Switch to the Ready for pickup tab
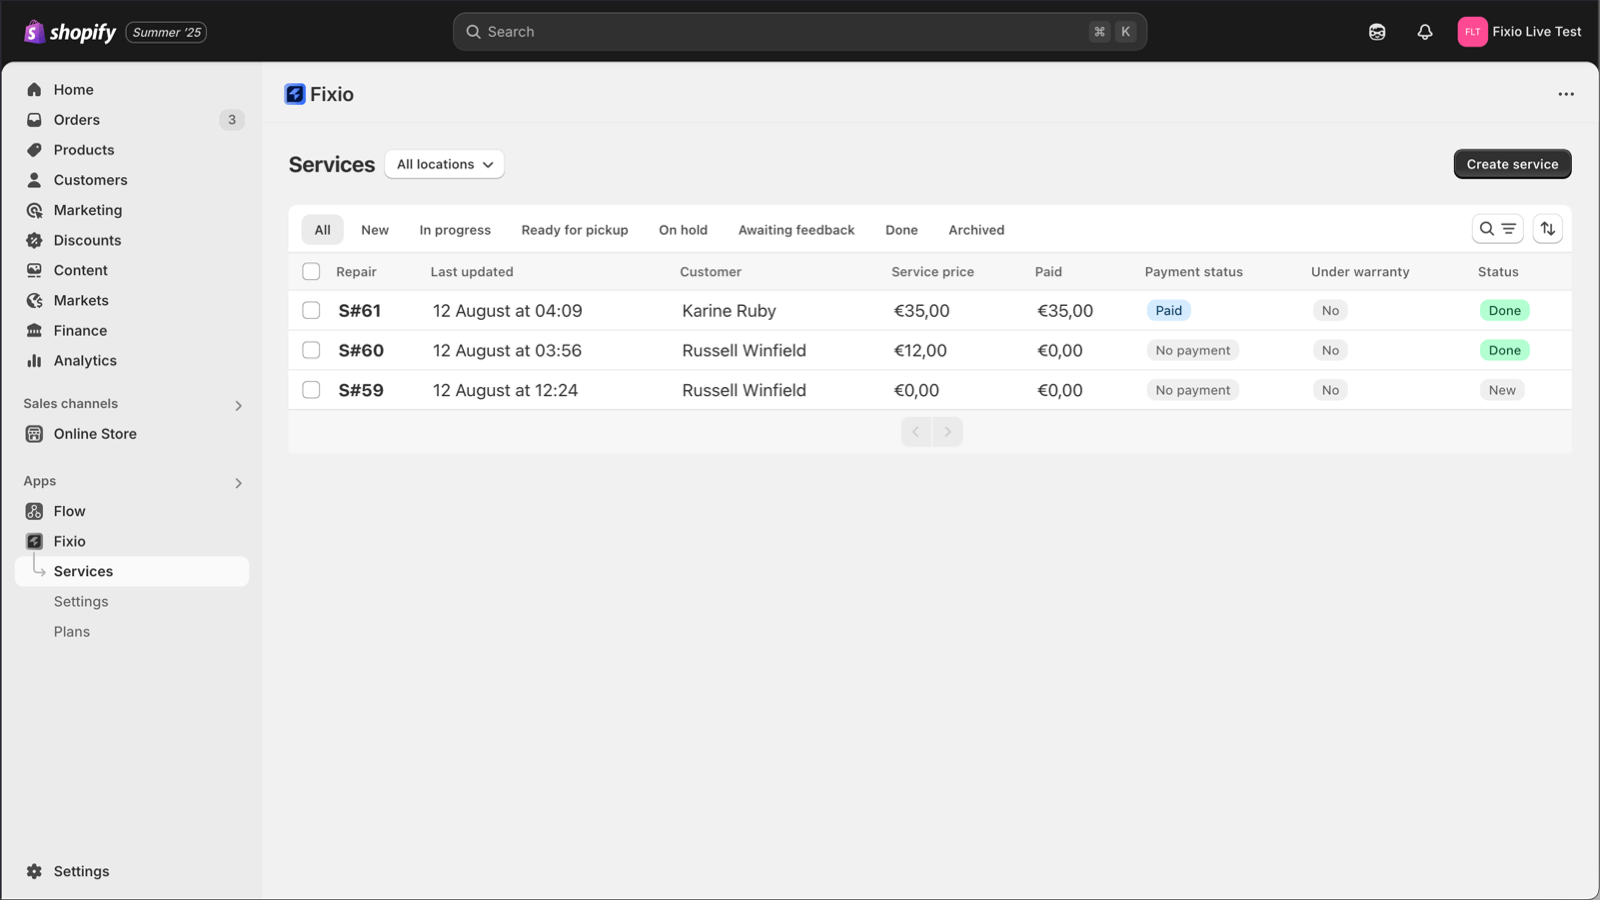 tap(574, 229)
